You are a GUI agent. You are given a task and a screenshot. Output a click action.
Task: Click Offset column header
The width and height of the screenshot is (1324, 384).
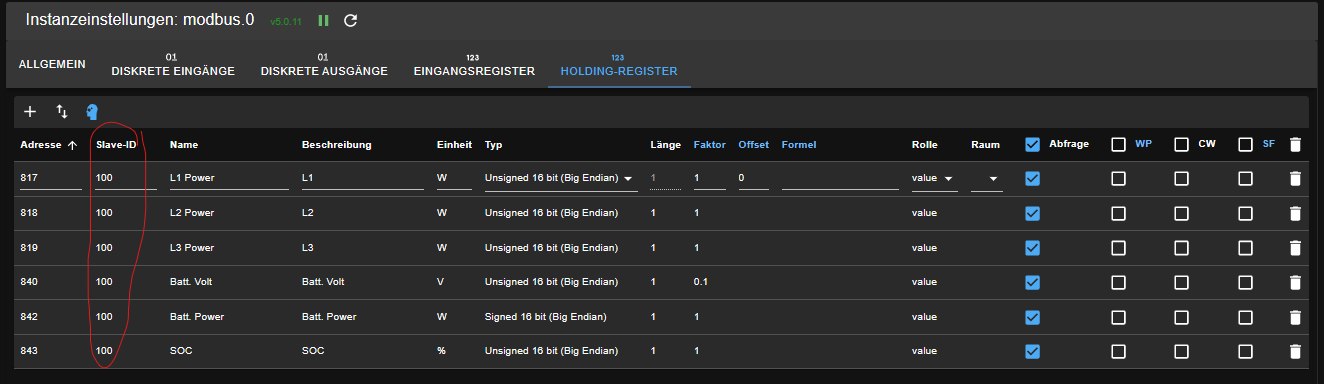click(x=753, y=145)
